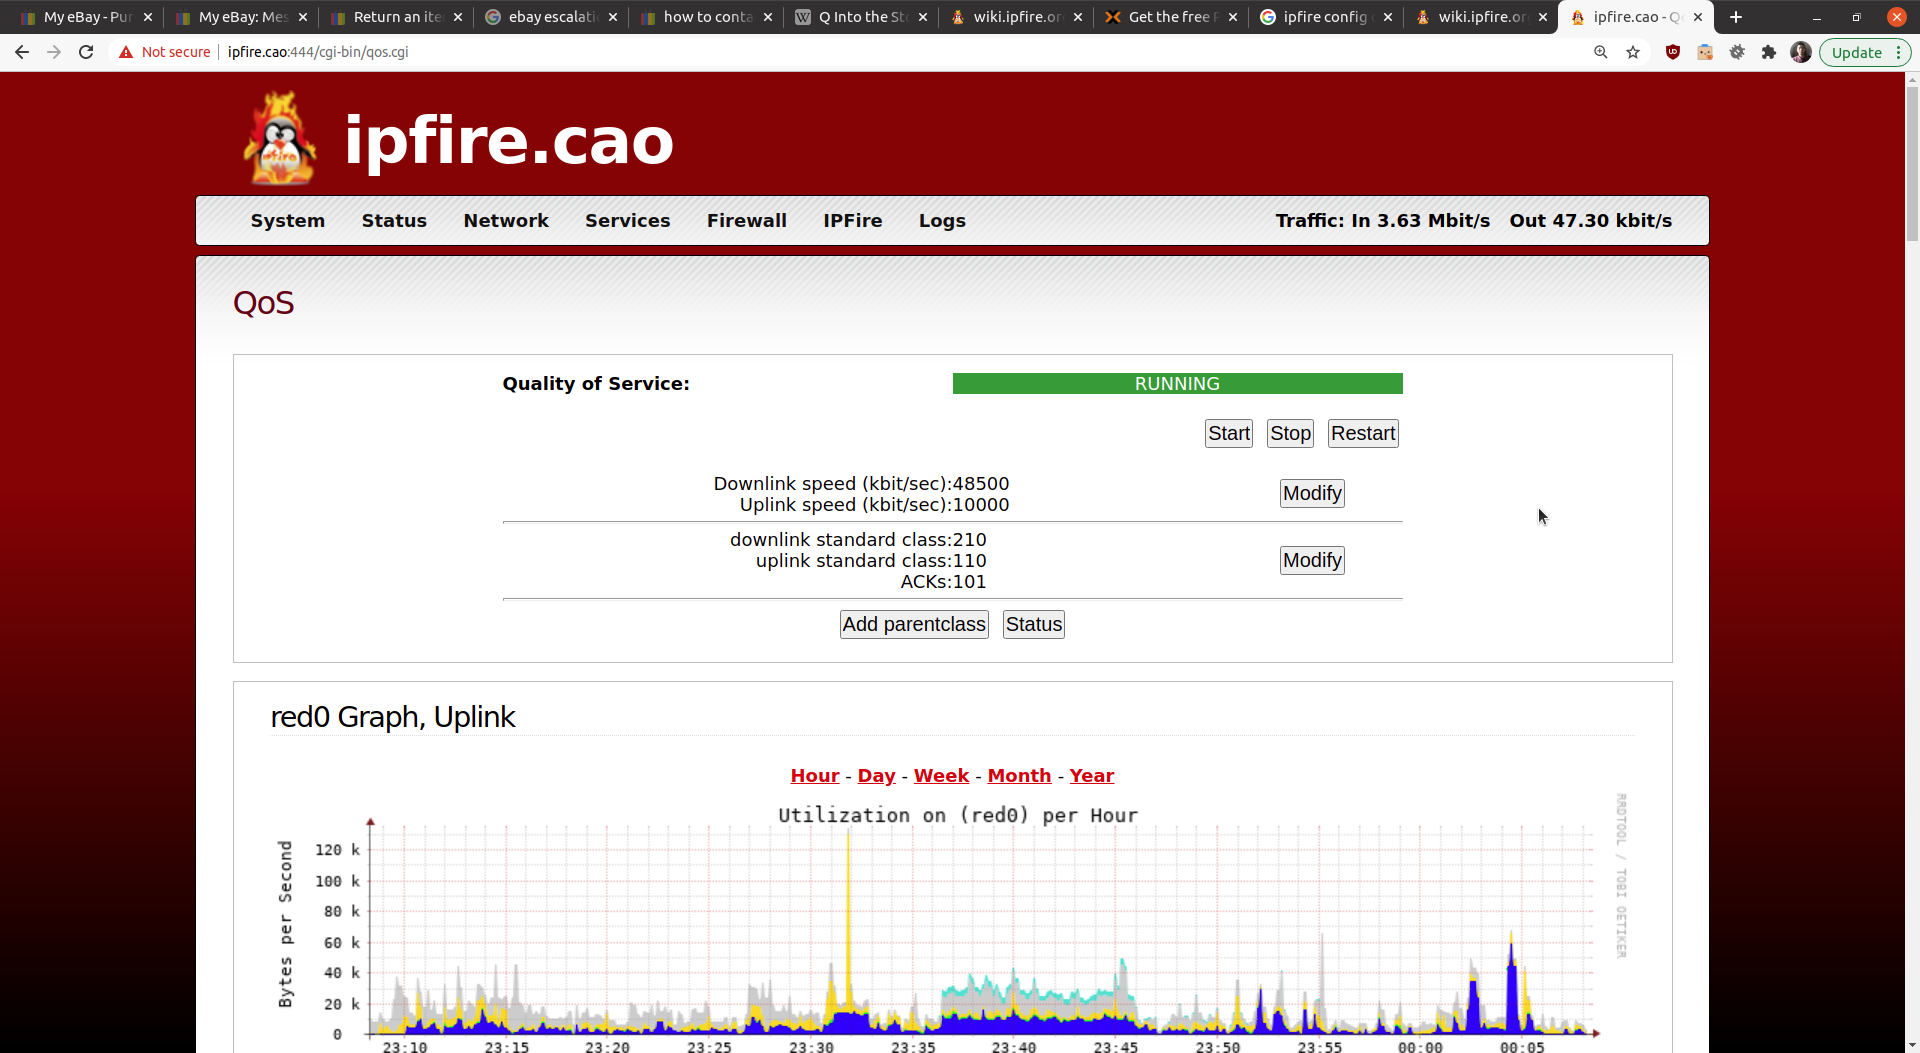Click the ACKs:101 text

[x=943, y=582]
